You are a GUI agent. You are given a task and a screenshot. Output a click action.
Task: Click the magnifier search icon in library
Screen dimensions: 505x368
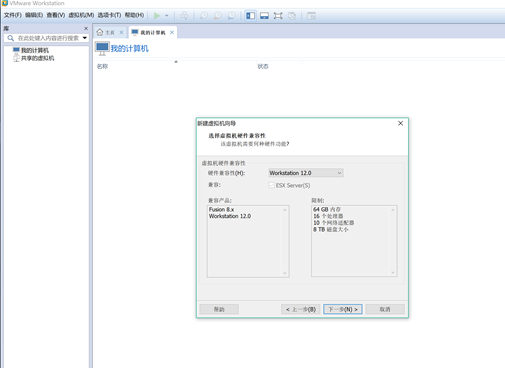11,38
